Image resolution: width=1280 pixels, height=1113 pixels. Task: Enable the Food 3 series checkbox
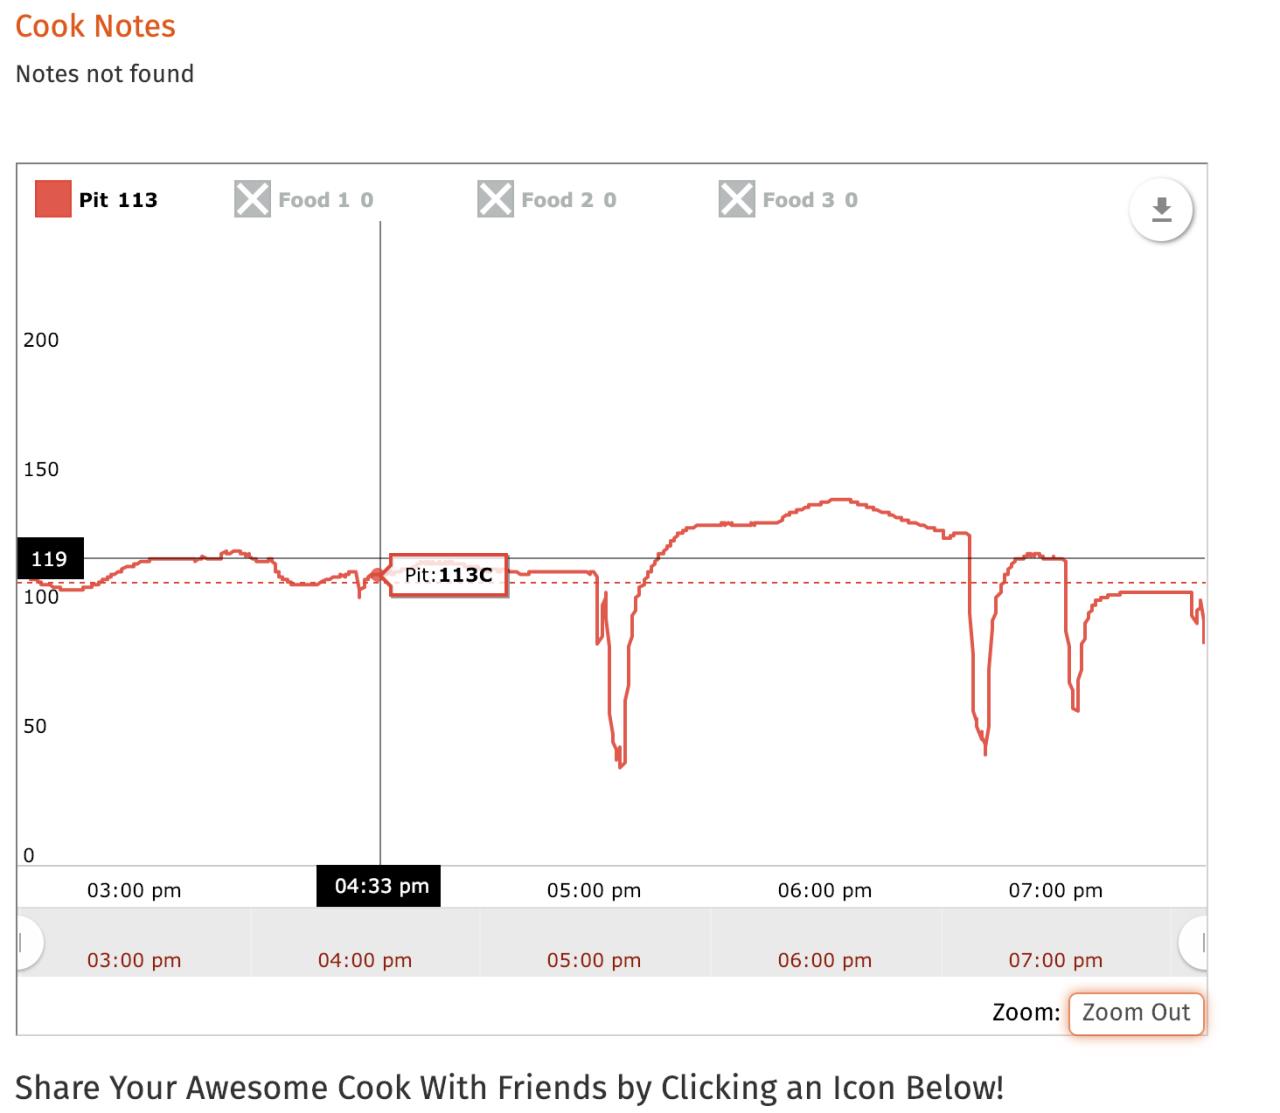[x=737, y=199]
